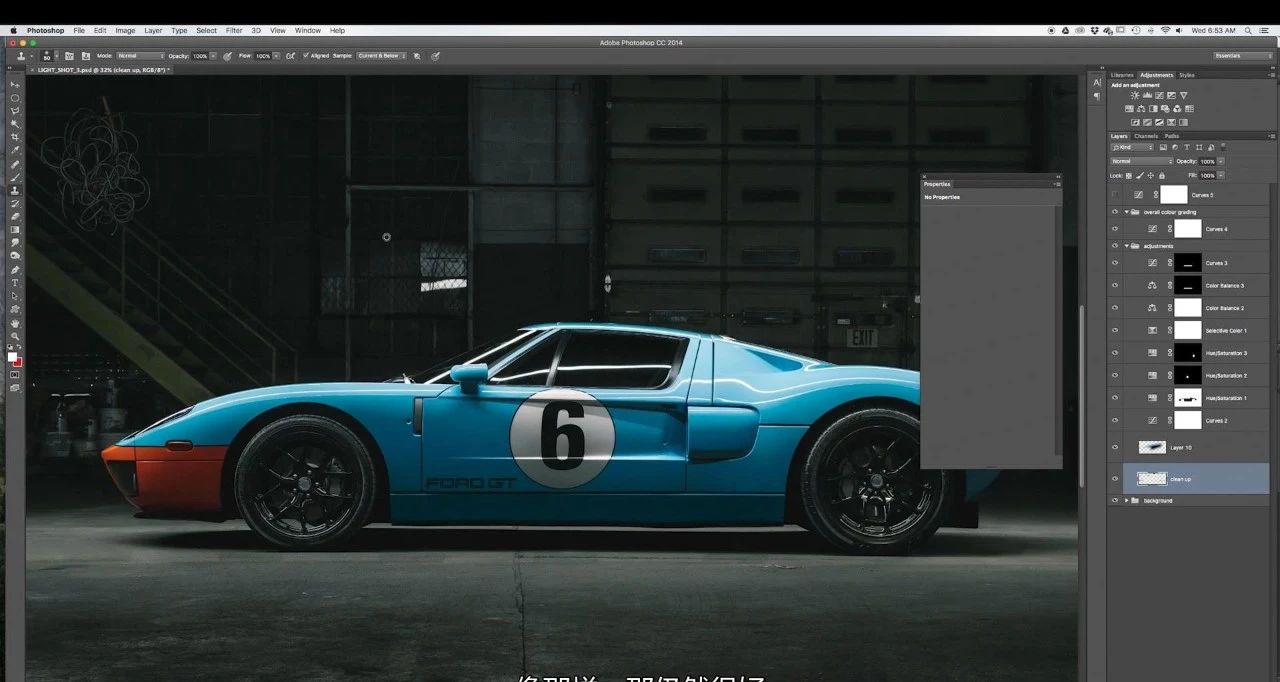
Task: Hide the overall colour grading group
Action: tap(1115, 212)
